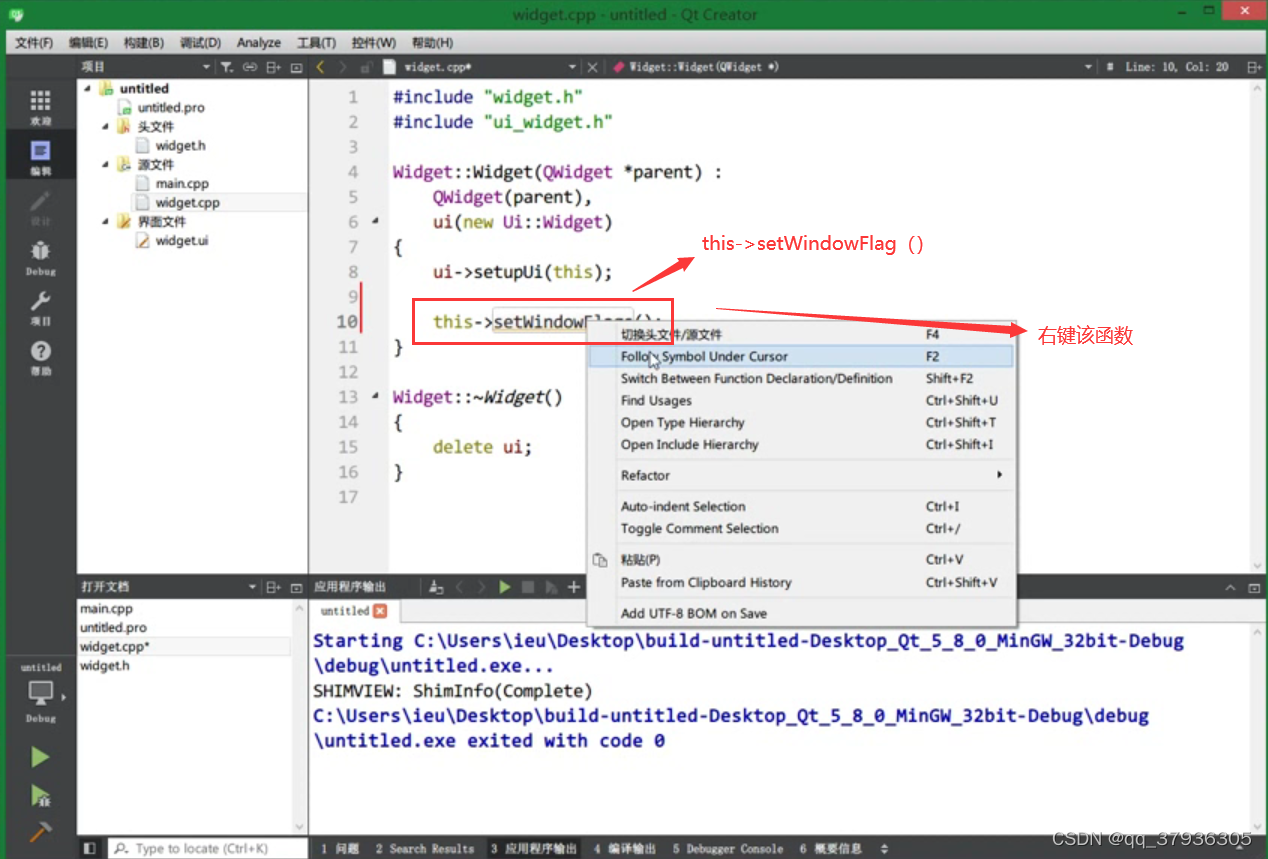Collapse the output pane with caret
1268x859 pixels.
click(x=1230, y=587)
